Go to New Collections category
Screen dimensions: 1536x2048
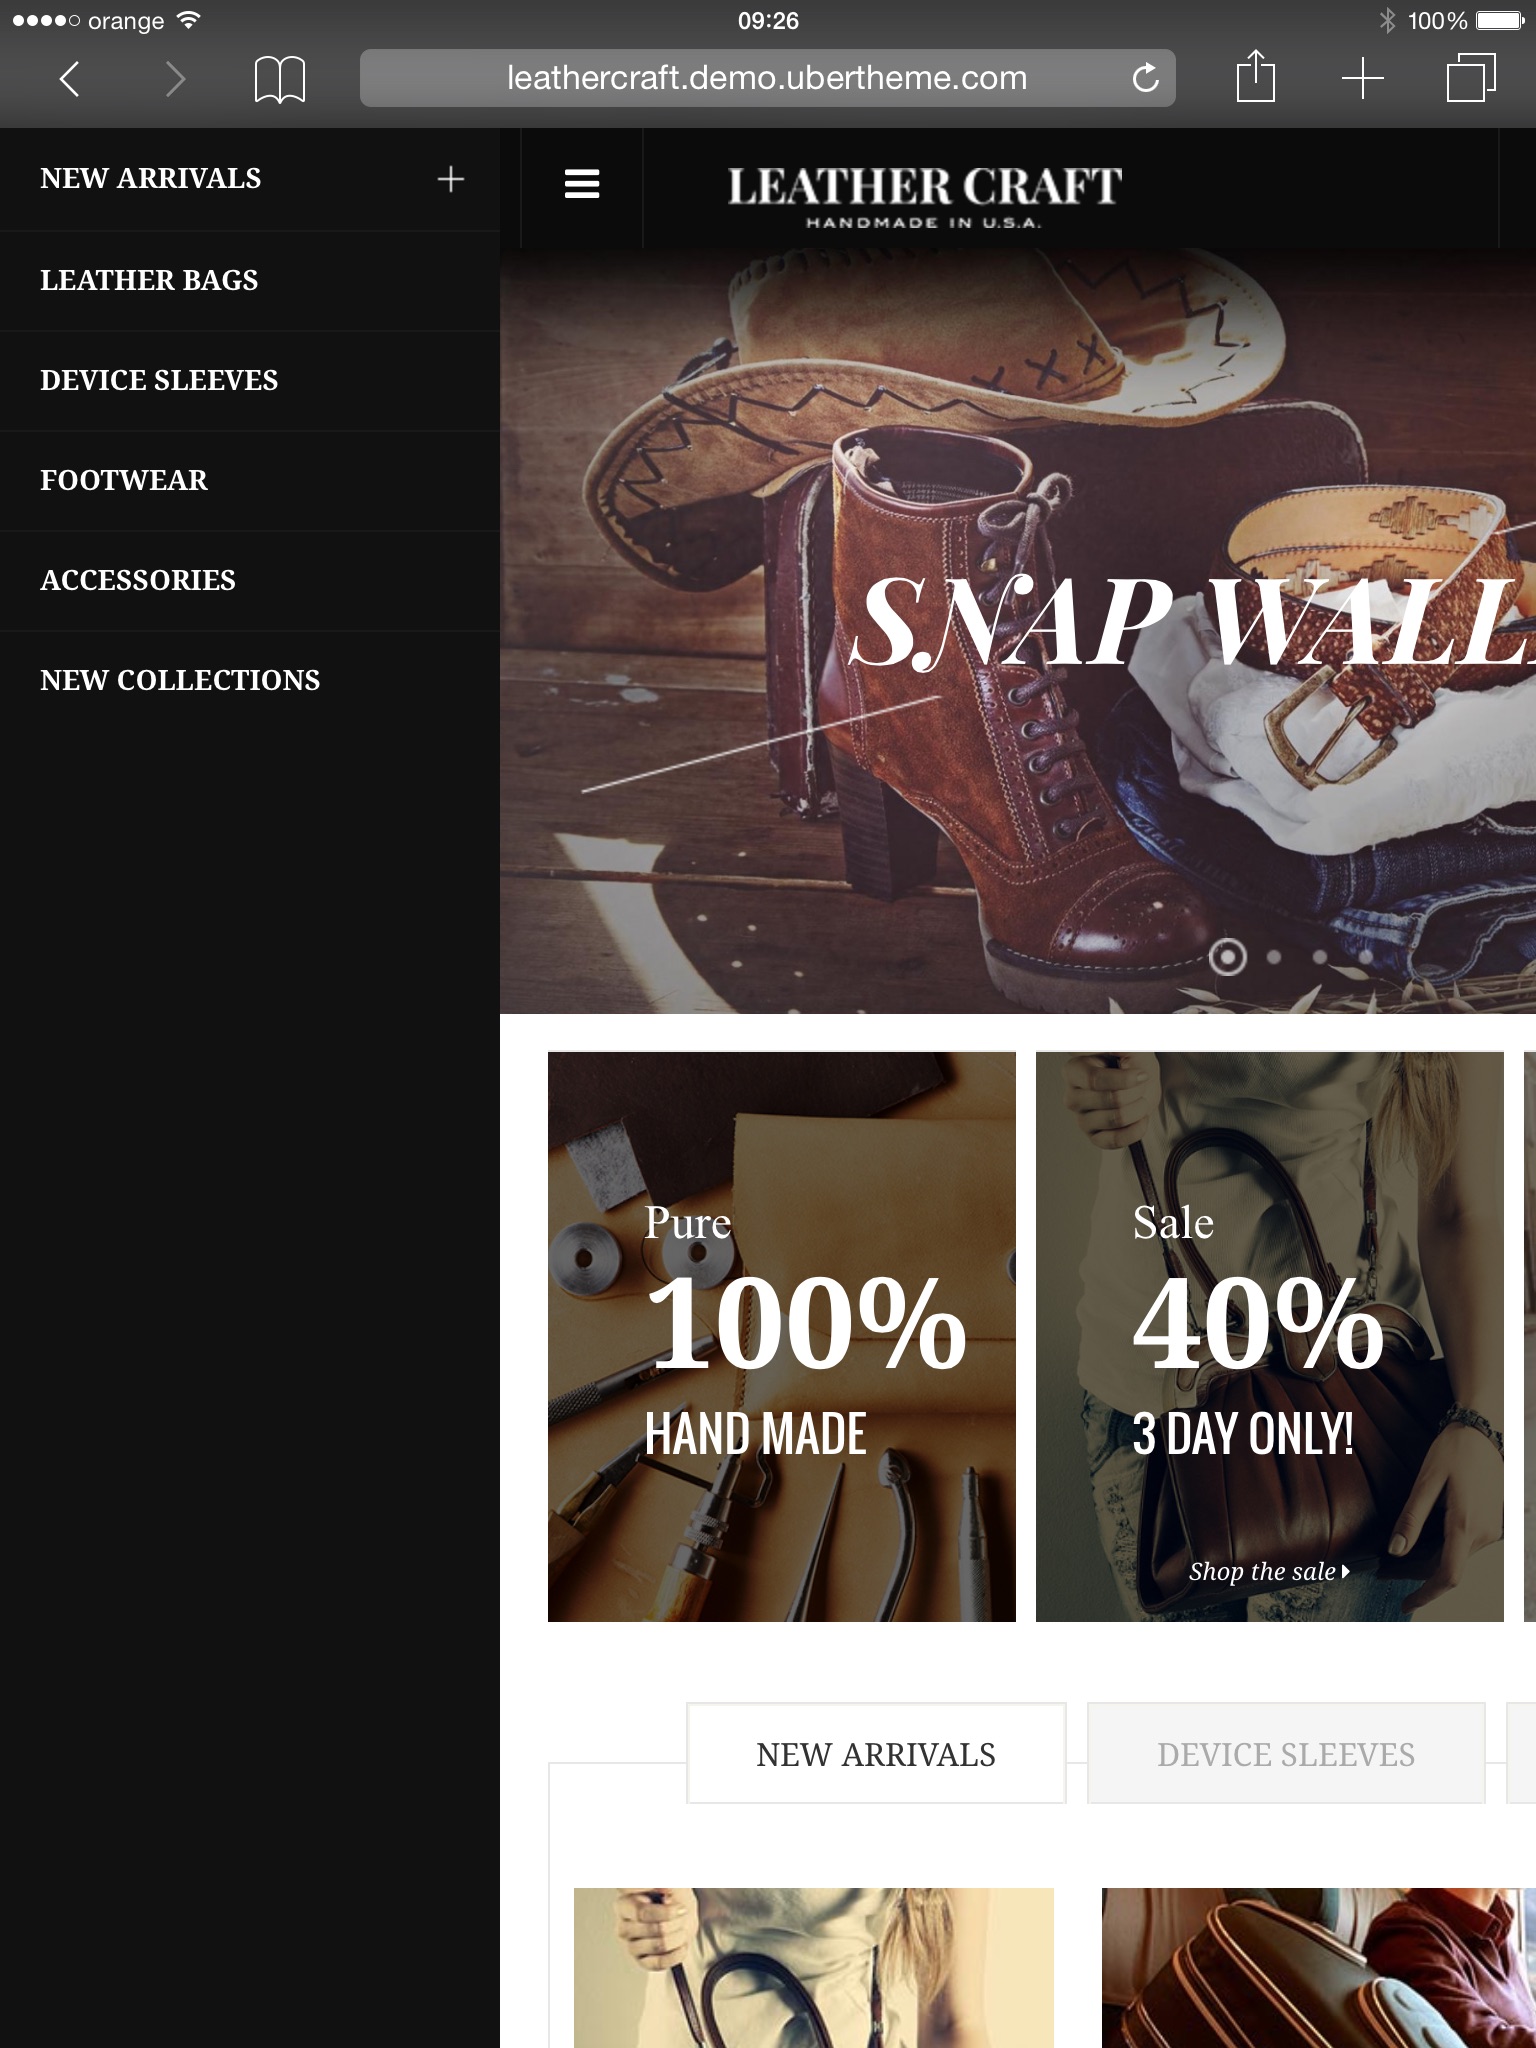(180, 680)
